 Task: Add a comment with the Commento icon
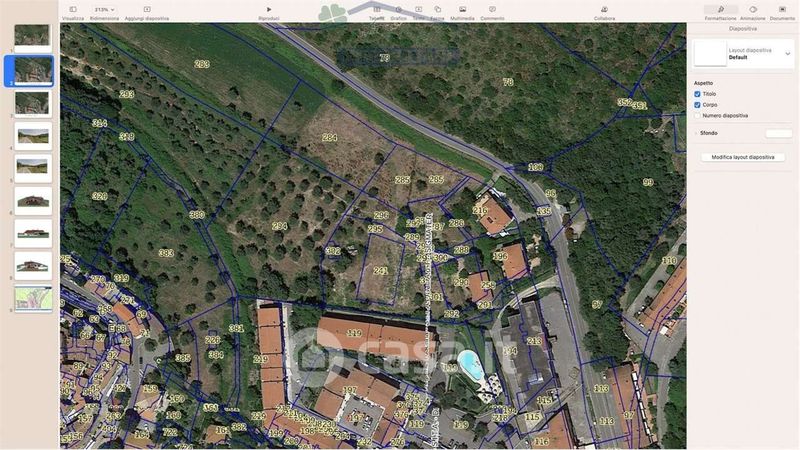[x=492, y=9]
